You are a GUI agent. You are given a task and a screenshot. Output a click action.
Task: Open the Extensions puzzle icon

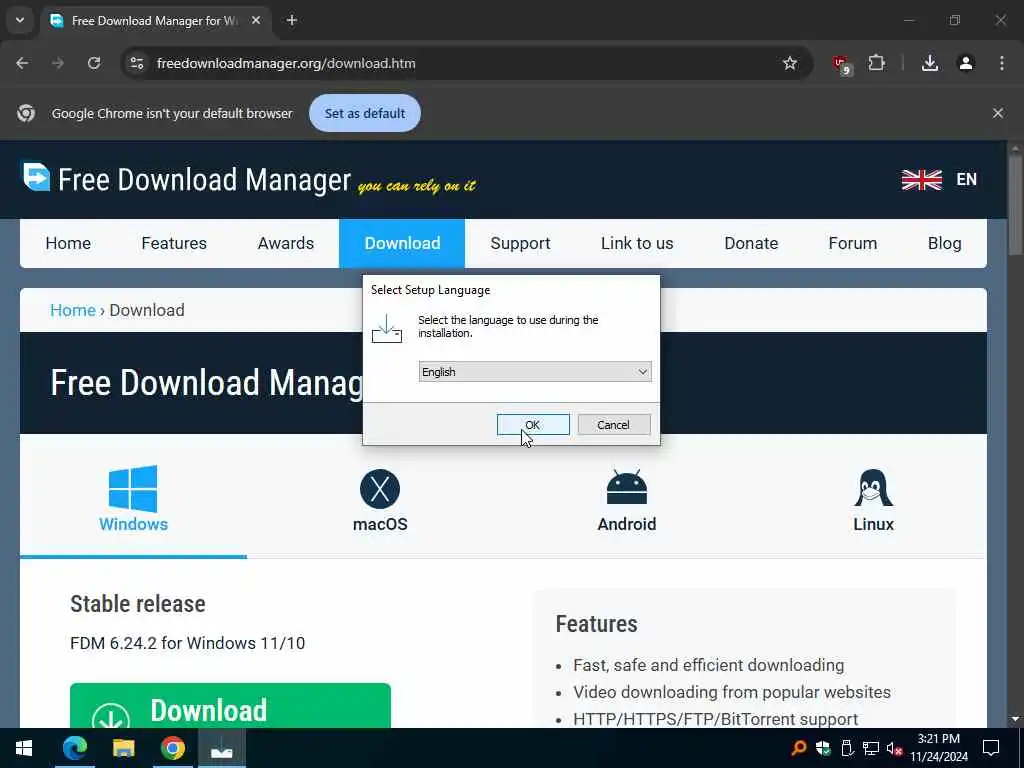coord(876,63)
